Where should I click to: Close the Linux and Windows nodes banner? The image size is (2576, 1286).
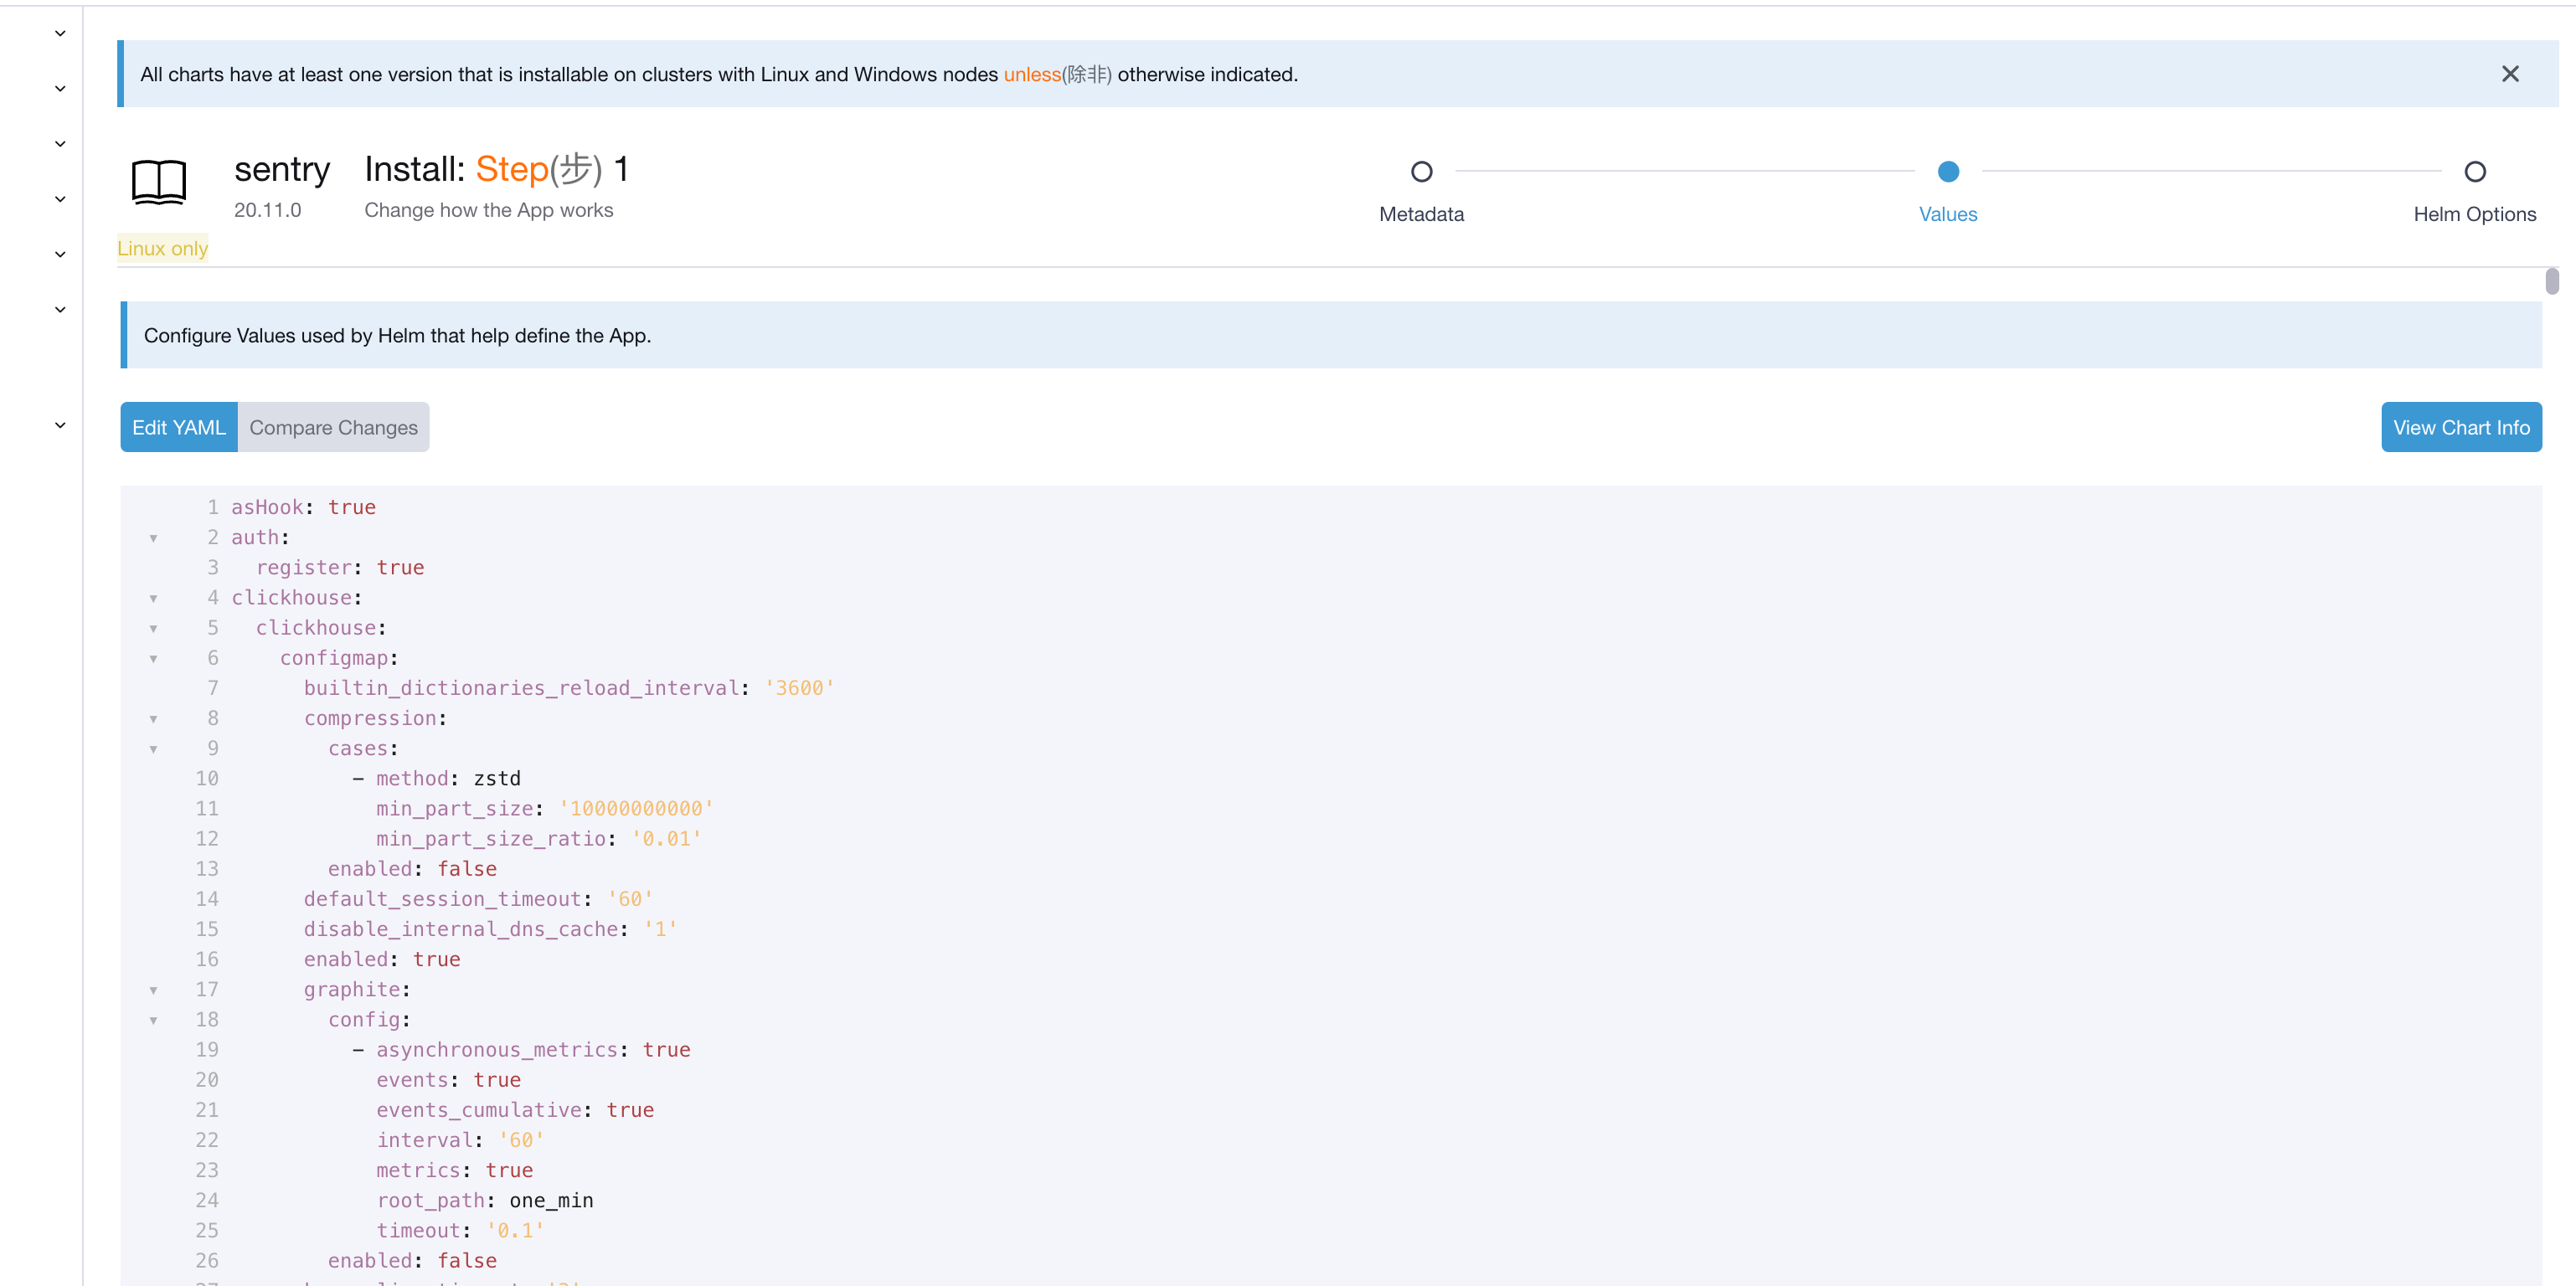[2510, 74]
